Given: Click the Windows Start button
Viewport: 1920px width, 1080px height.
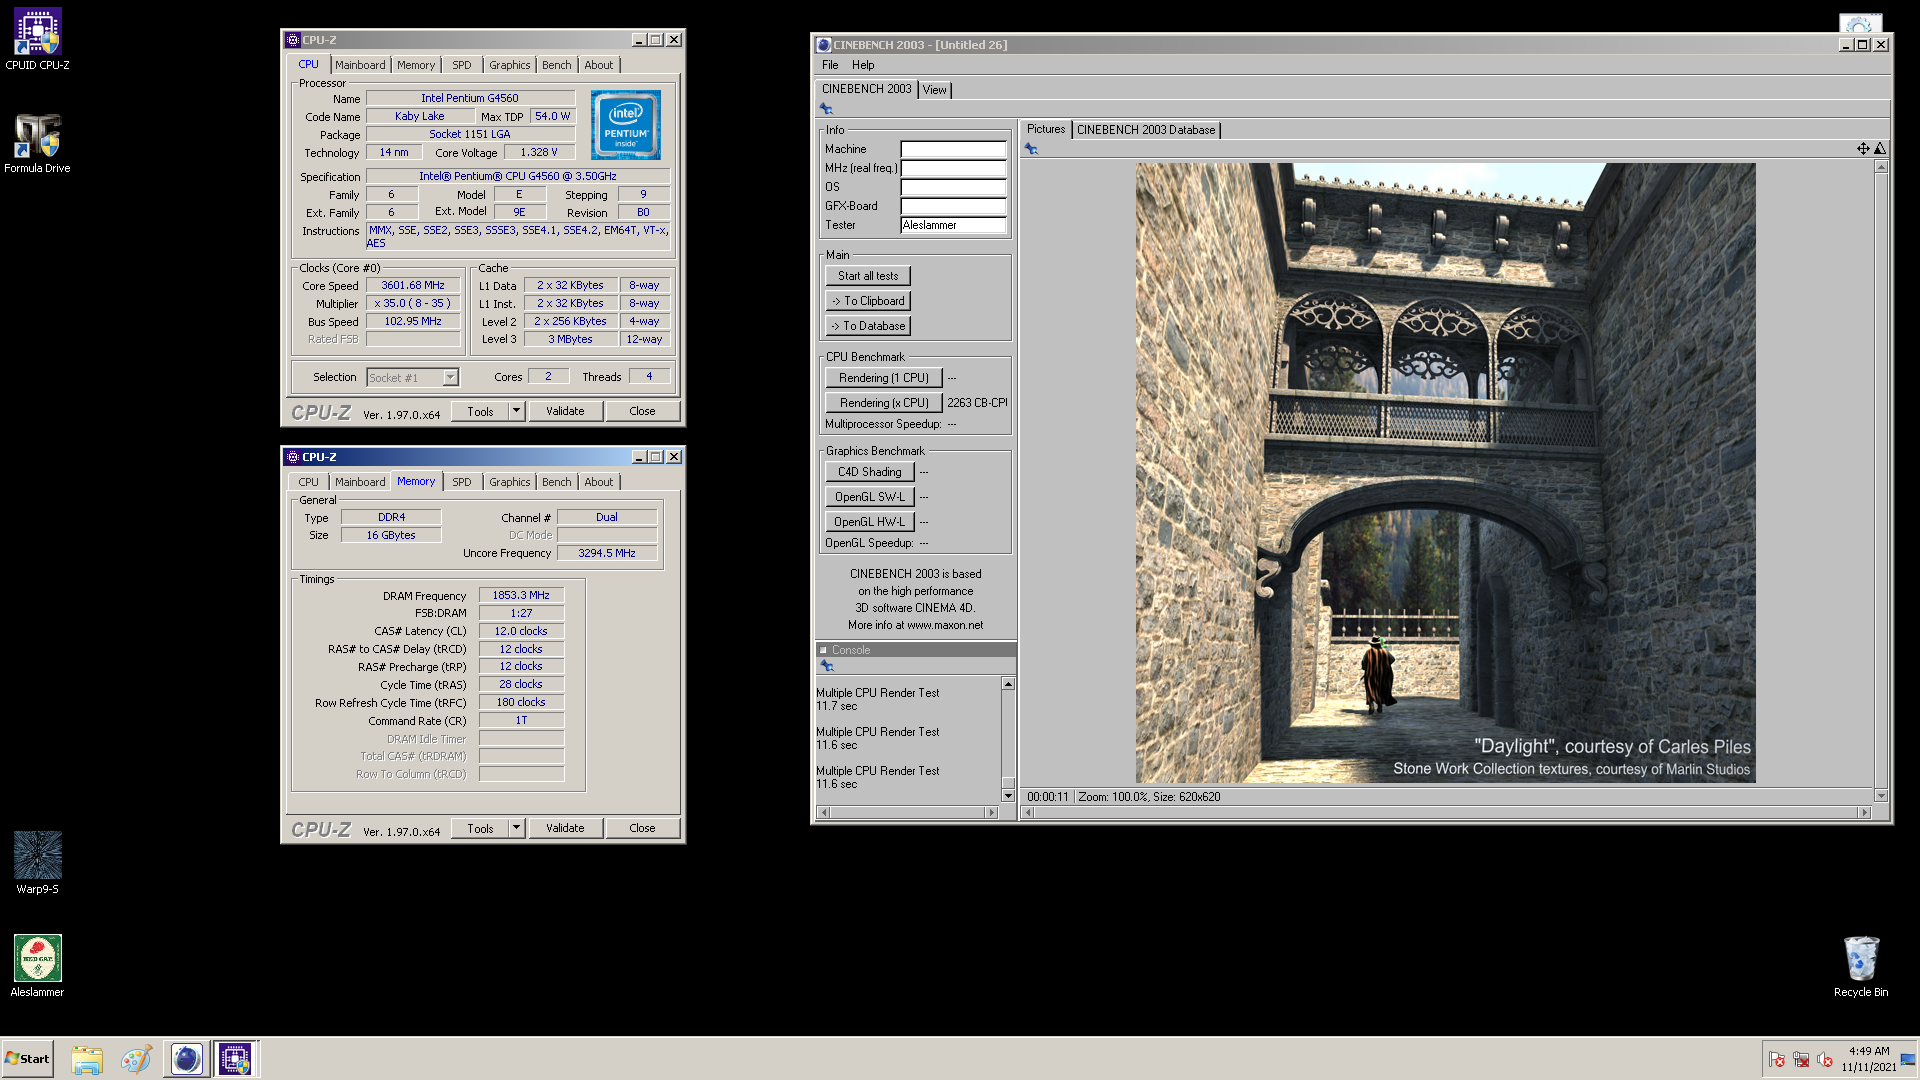Looking at the screenshot, I should (28, 1059).
